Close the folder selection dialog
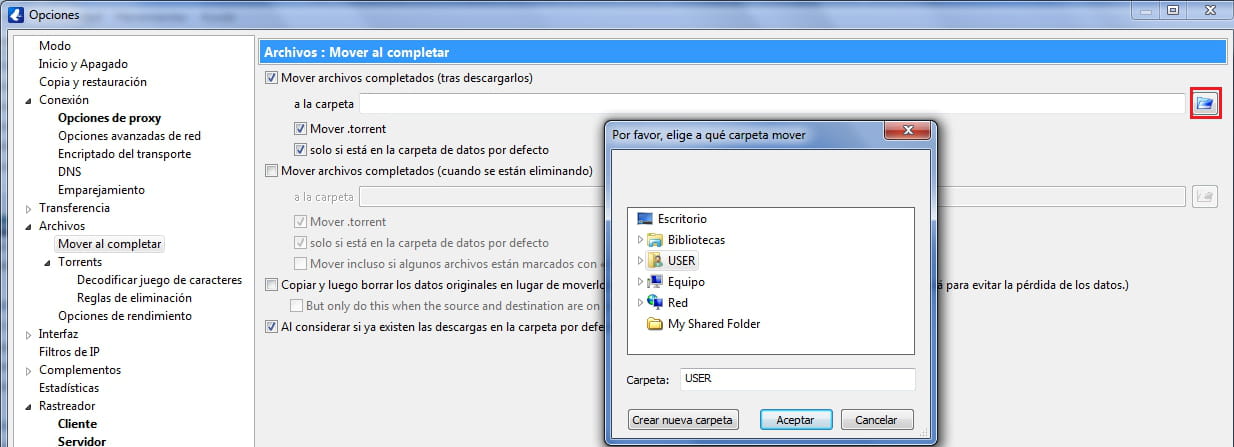 [x=908, y=133]
